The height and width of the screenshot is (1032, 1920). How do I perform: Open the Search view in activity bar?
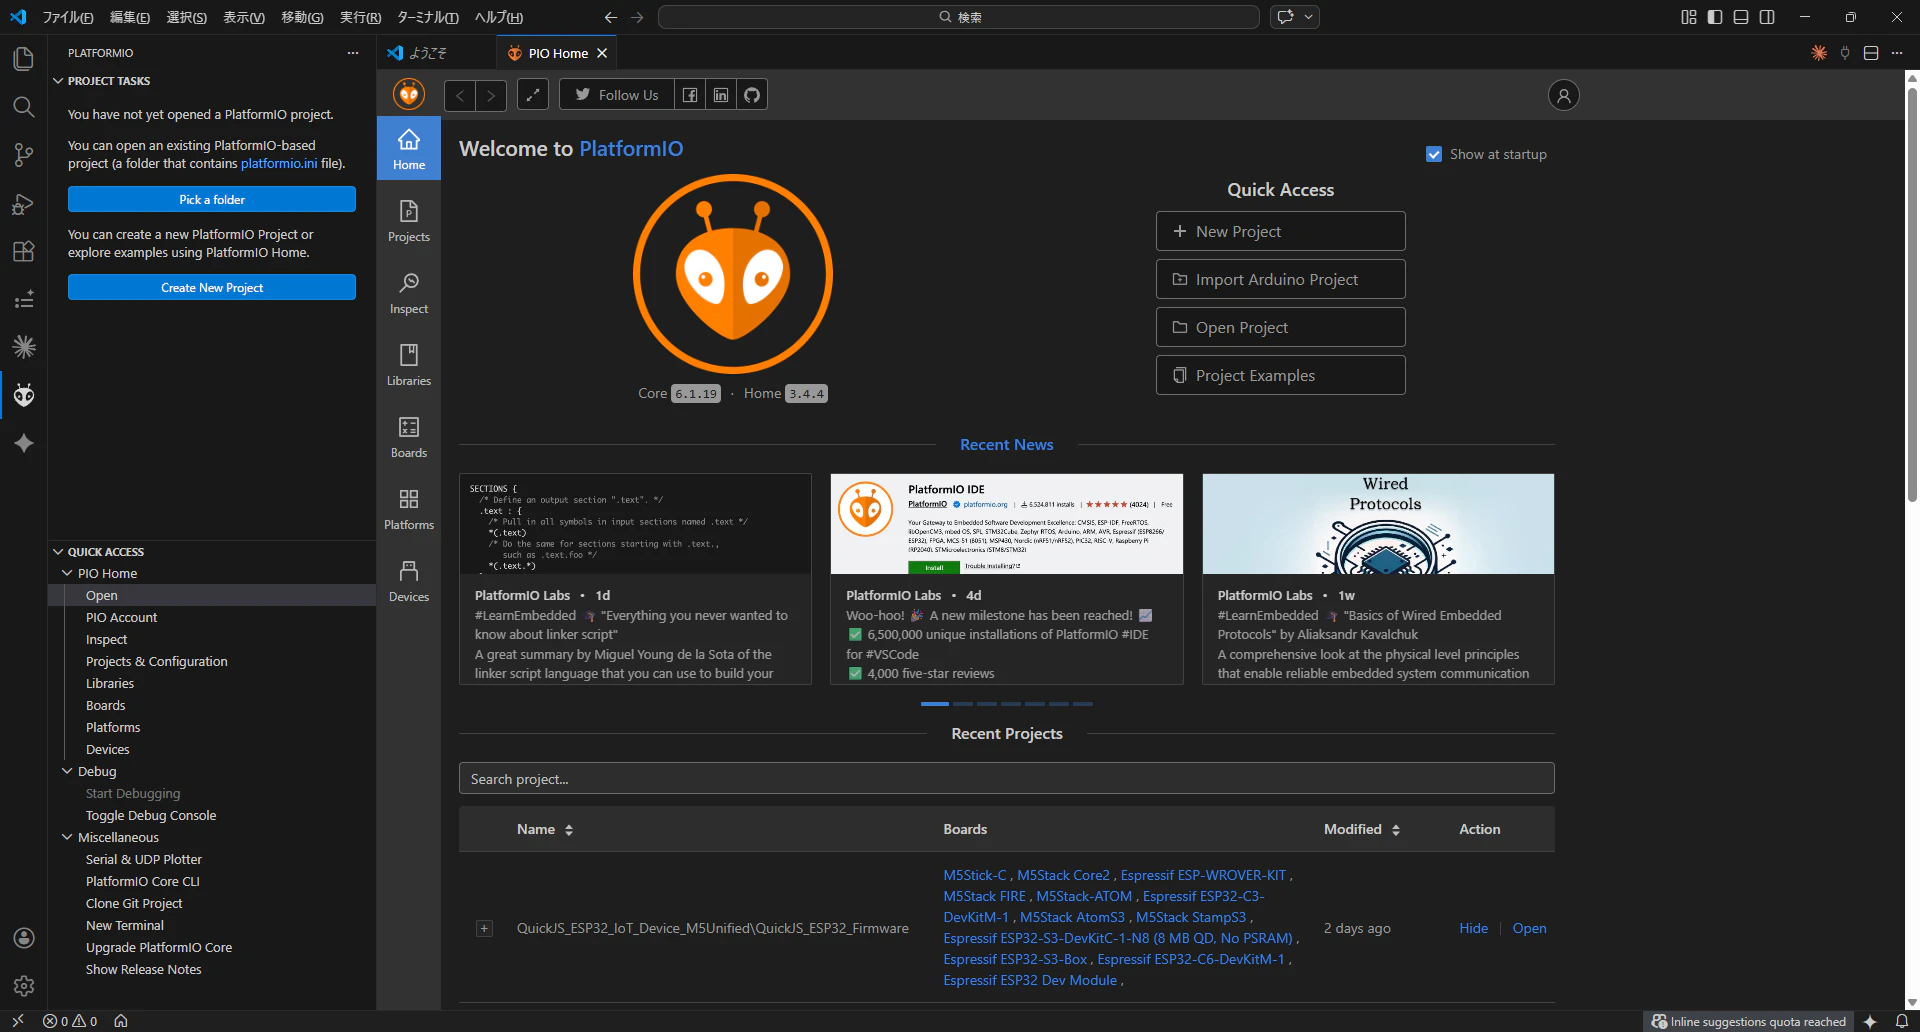pos(24,107)
